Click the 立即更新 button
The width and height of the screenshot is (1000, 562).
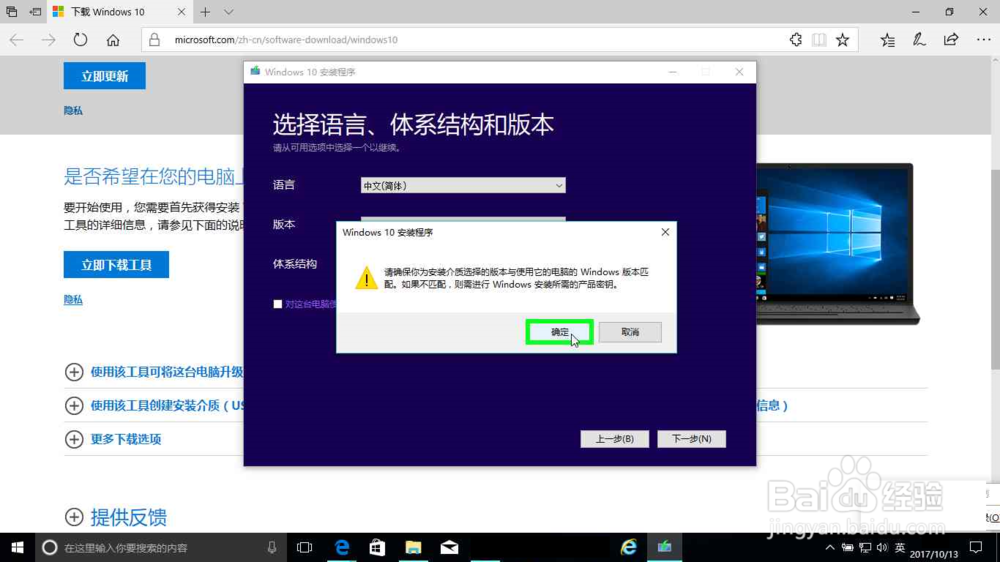tap(105, 76)
